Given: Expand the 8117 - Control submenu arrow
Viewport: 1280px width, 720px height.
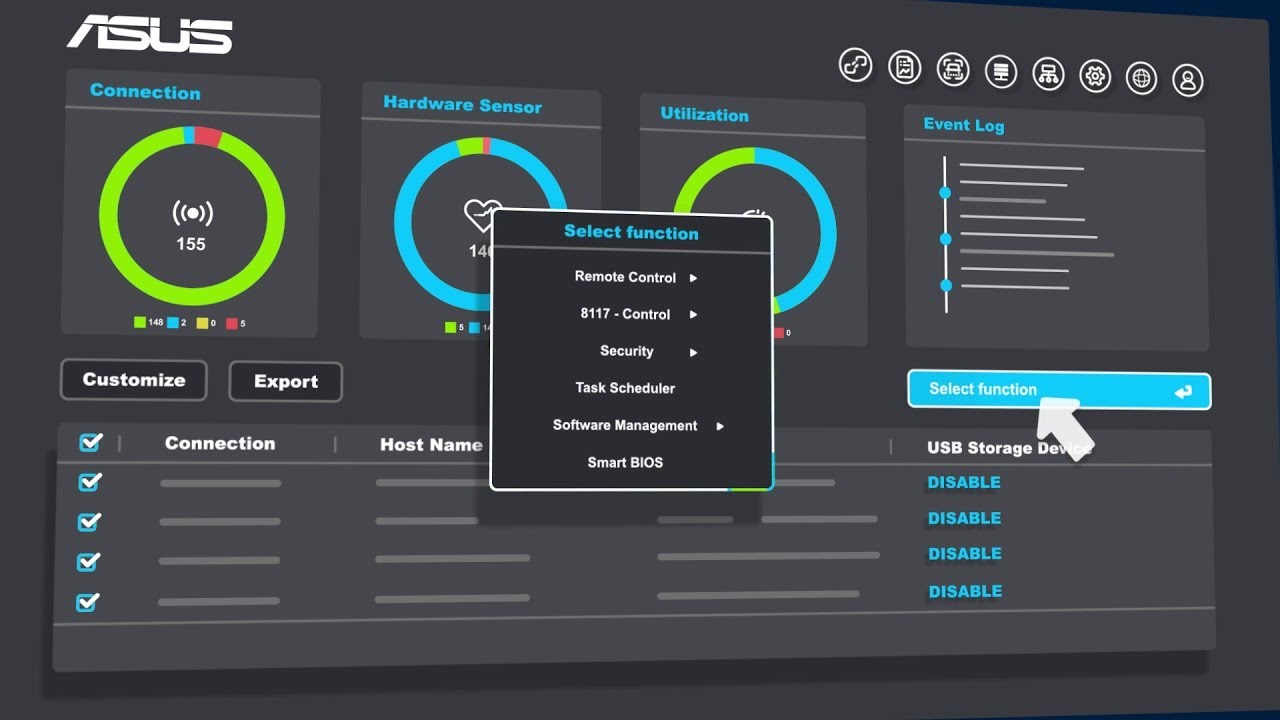Looking at the screenshot, I should 693,315.
